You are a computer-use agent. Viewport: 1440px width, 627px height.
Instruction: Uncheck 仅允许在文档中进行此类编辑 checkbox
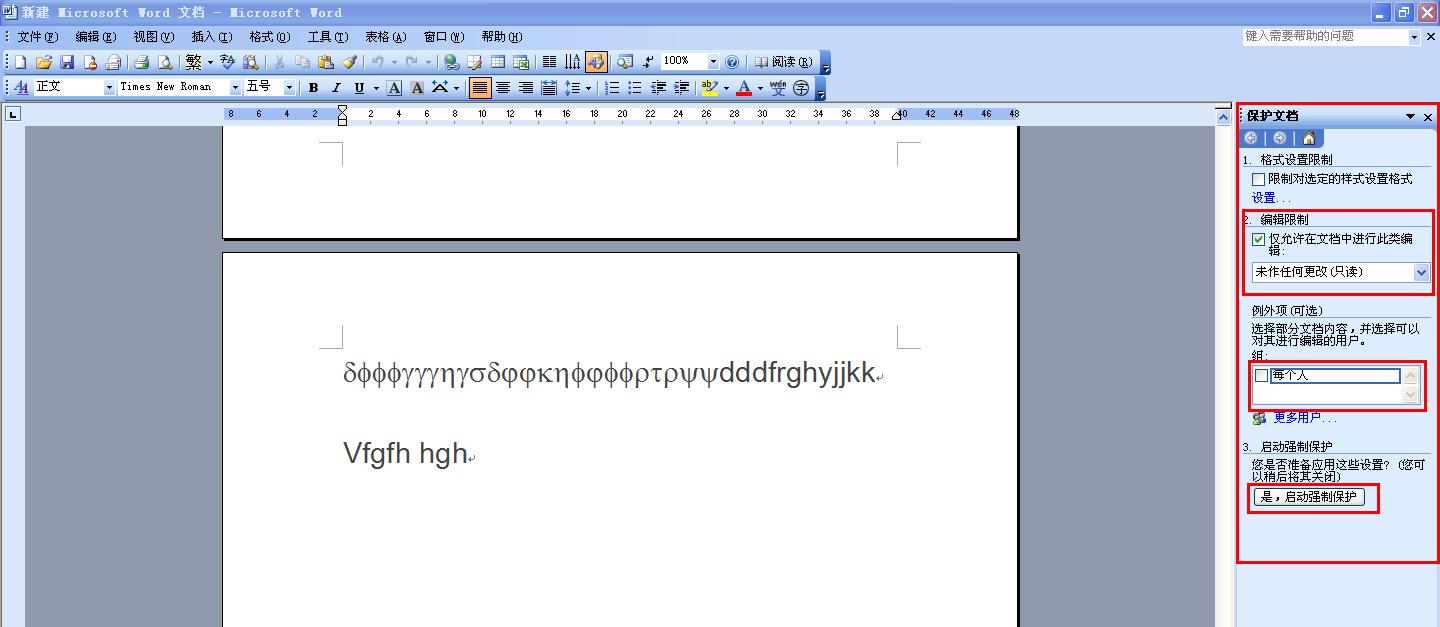(x=1259, y=239)
